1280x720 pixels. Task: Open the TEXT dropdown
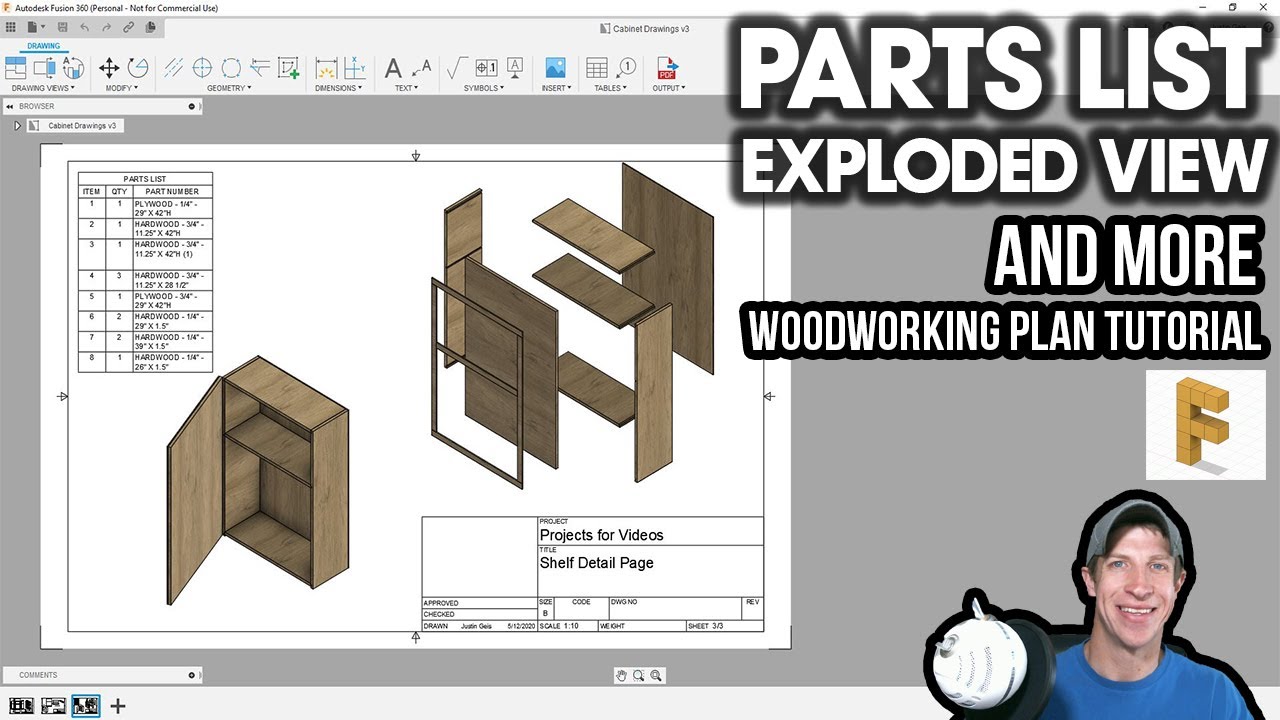tap(407, 88)
